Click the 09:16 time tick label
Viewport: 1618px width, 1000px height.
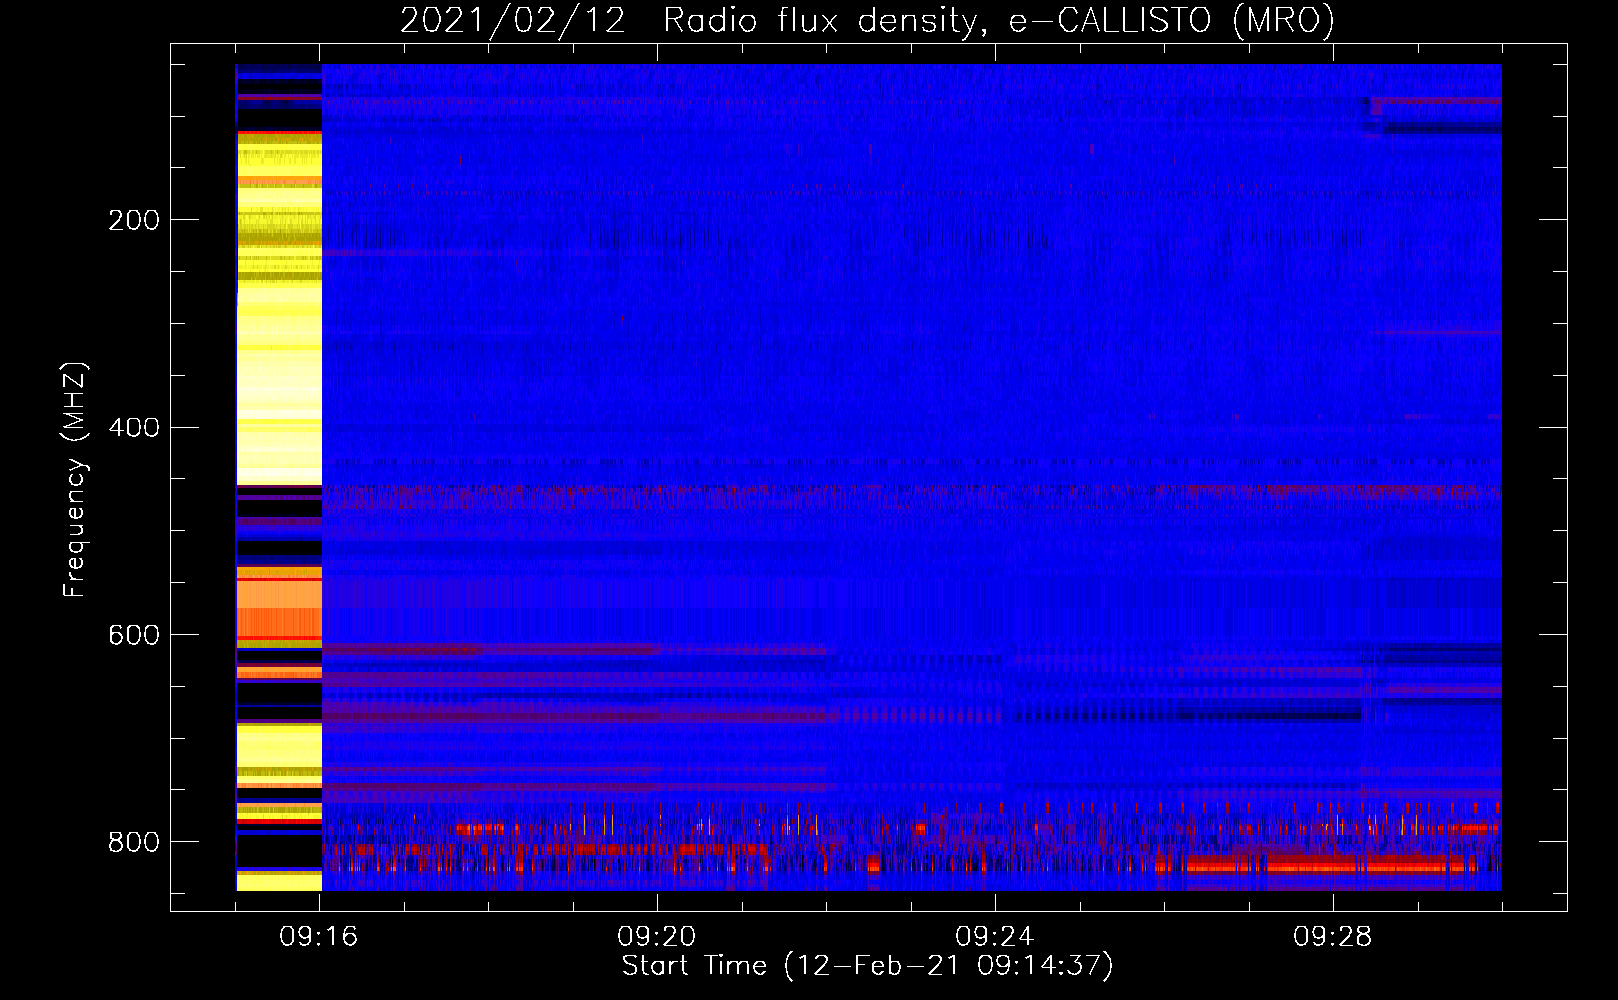pos(319,937)
